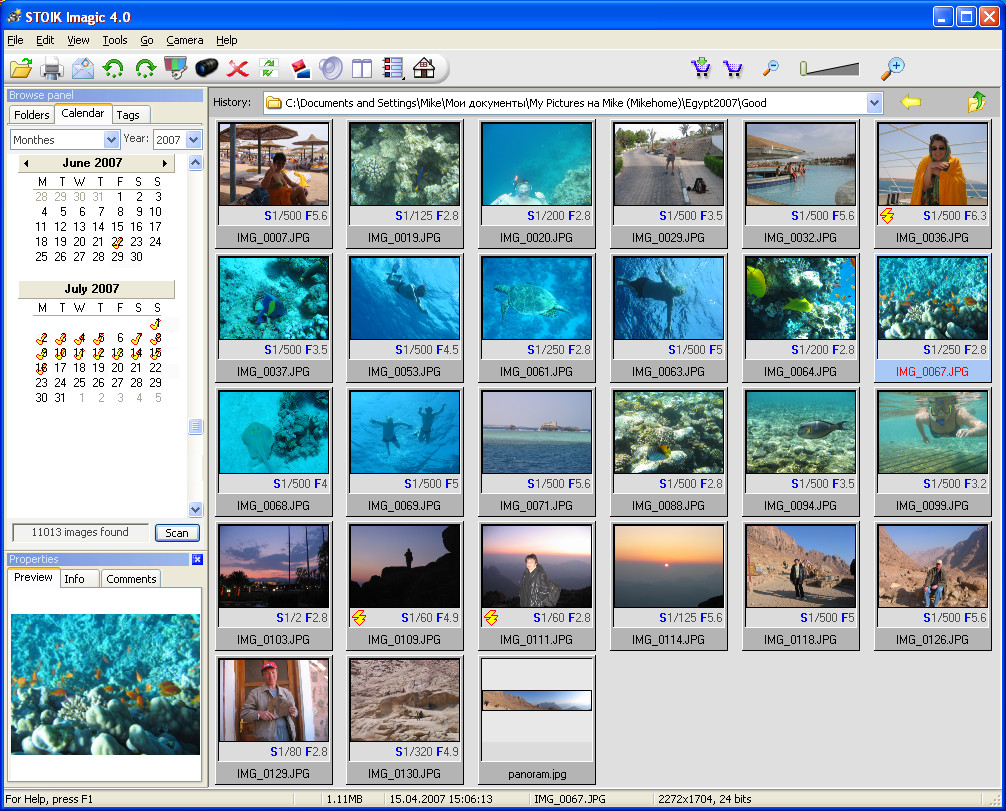Expand the History path dropdown
The image size is (1006, 811).
(874, 103)
